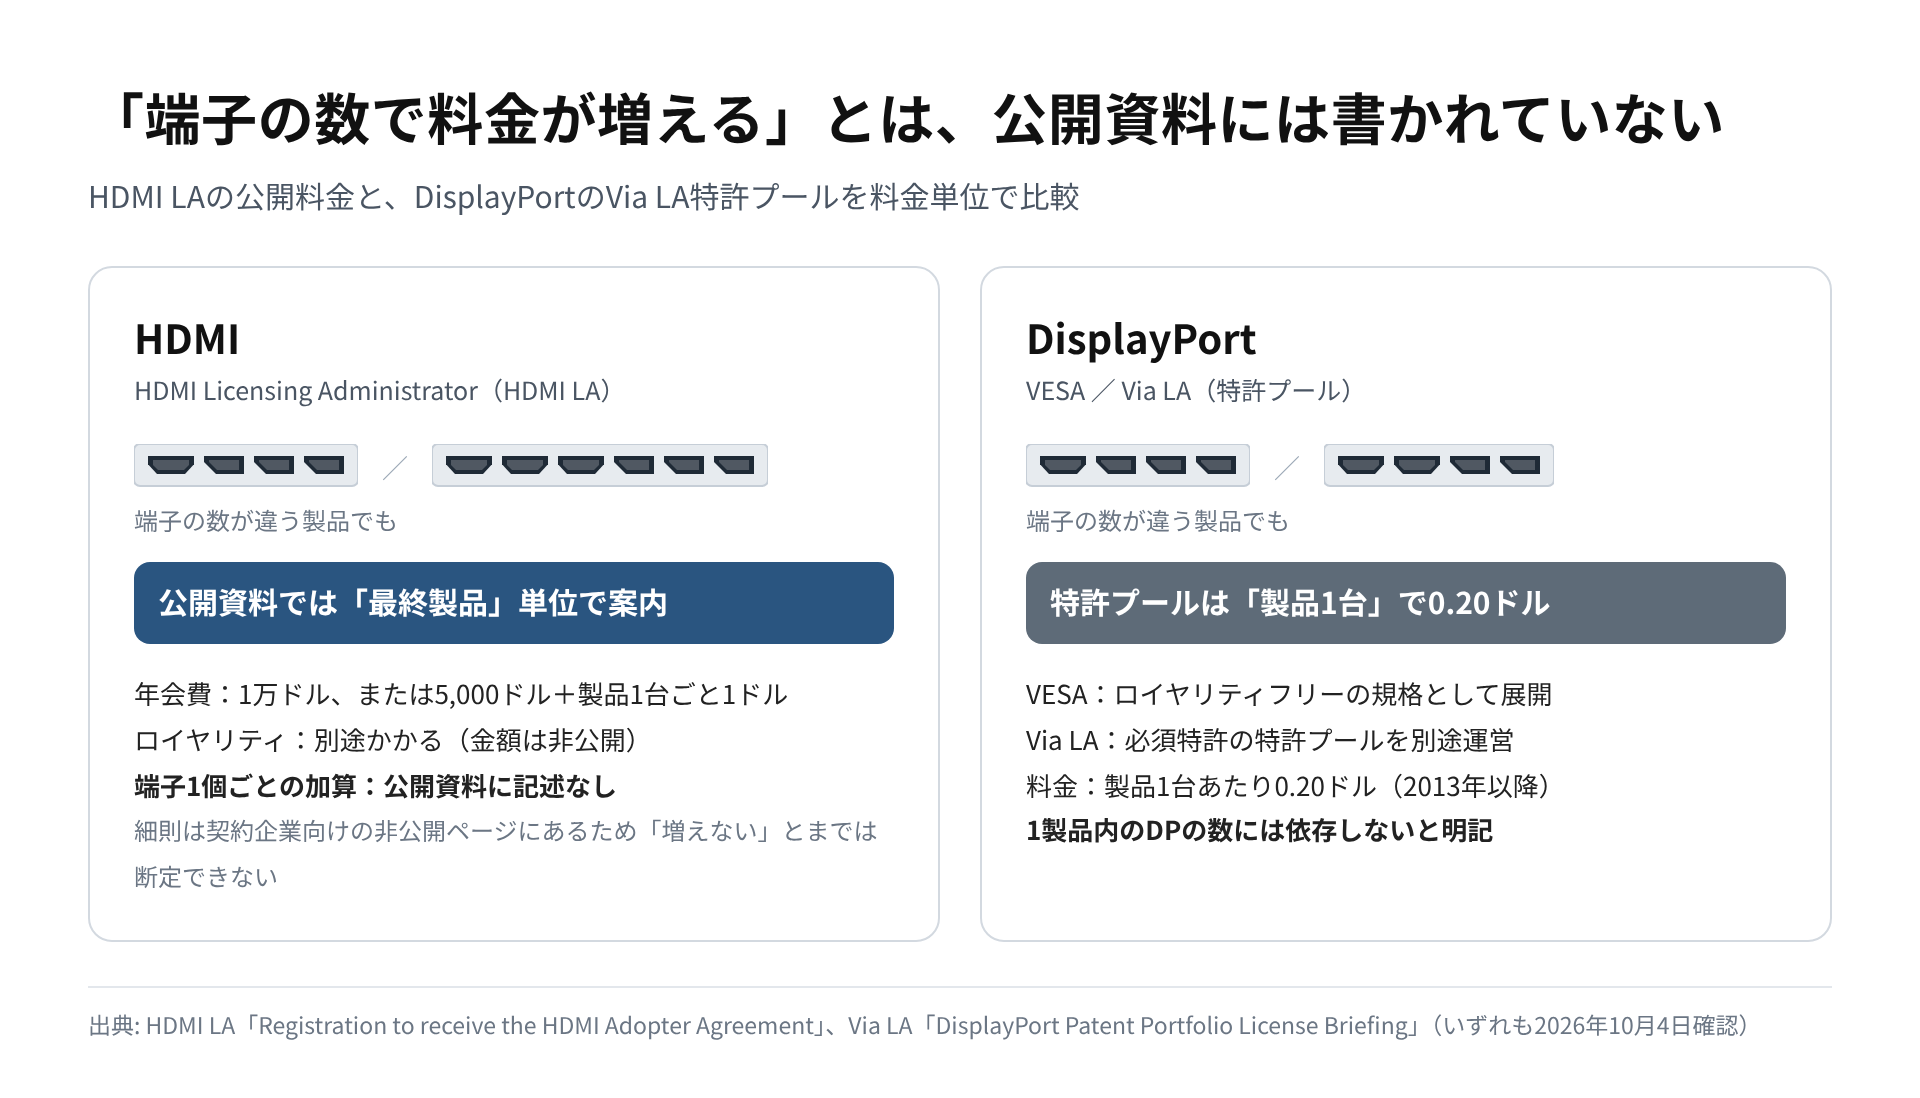
Task: Click the four-port HDMI connector strip
Action: (x=246, y=465)
